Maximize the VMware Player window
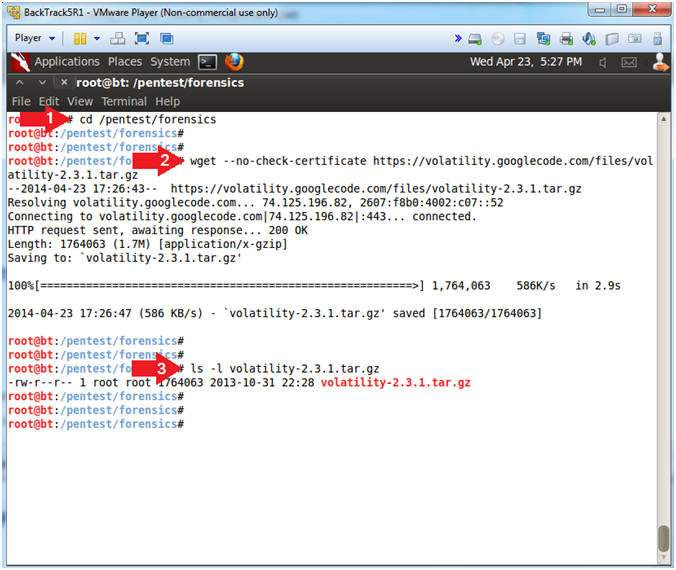Viewport: 676px width, 570px height. tap(622, 9)
